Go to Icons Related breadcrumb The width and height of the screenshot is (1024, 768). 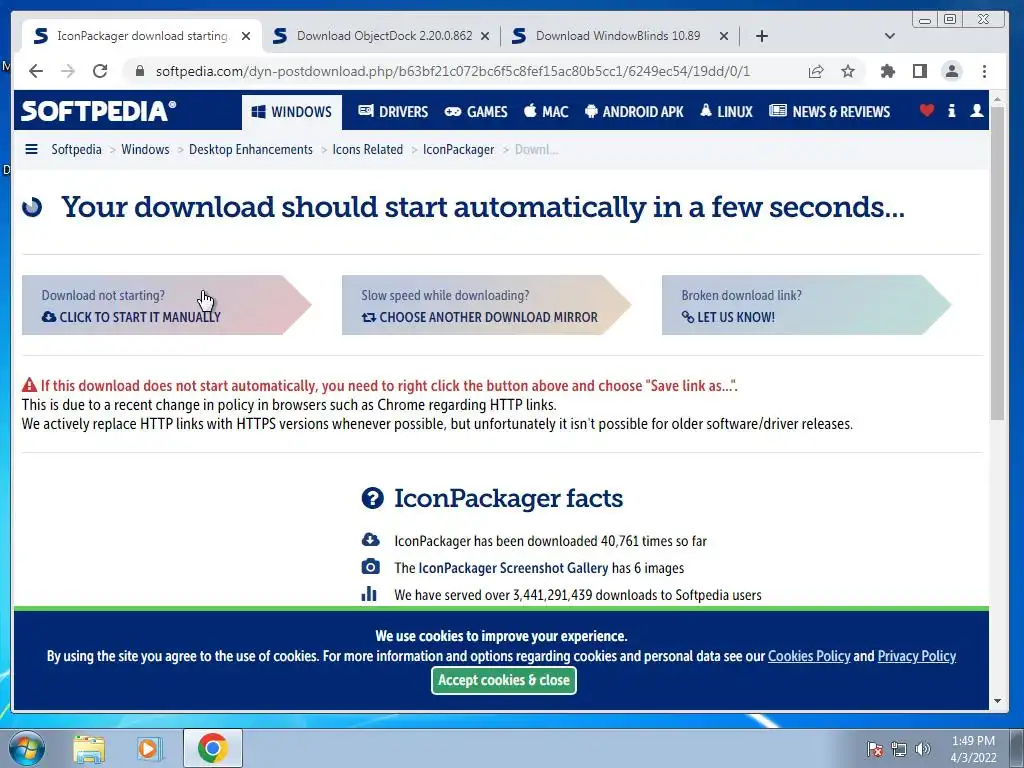pyautogui.click(x=368, y=150)
